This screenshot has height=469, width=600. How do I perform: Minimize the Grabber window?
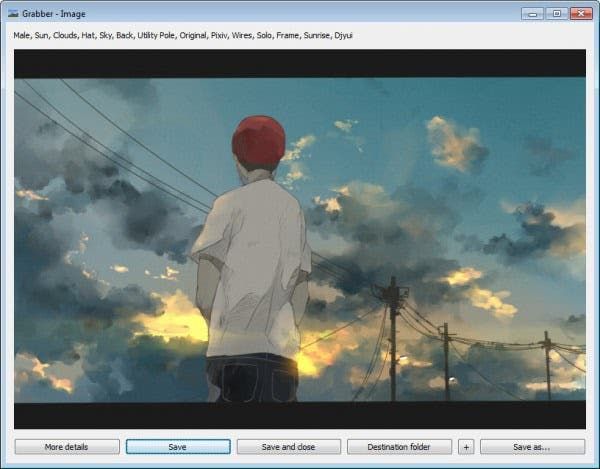point(532,14)
